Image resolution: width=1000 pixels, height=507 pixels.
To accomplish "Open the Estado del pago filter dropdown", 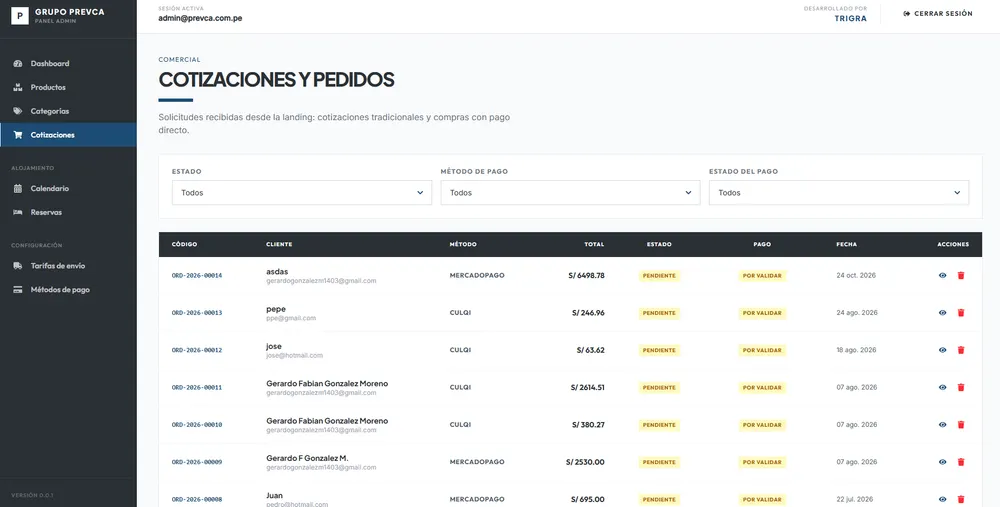I will 839,193.
